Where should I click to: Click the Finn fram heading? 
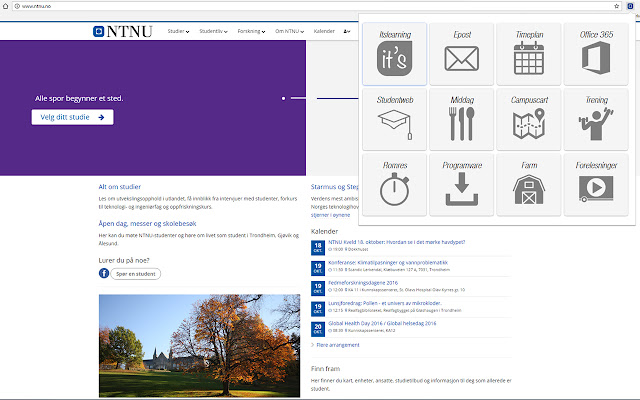[325, 369]
